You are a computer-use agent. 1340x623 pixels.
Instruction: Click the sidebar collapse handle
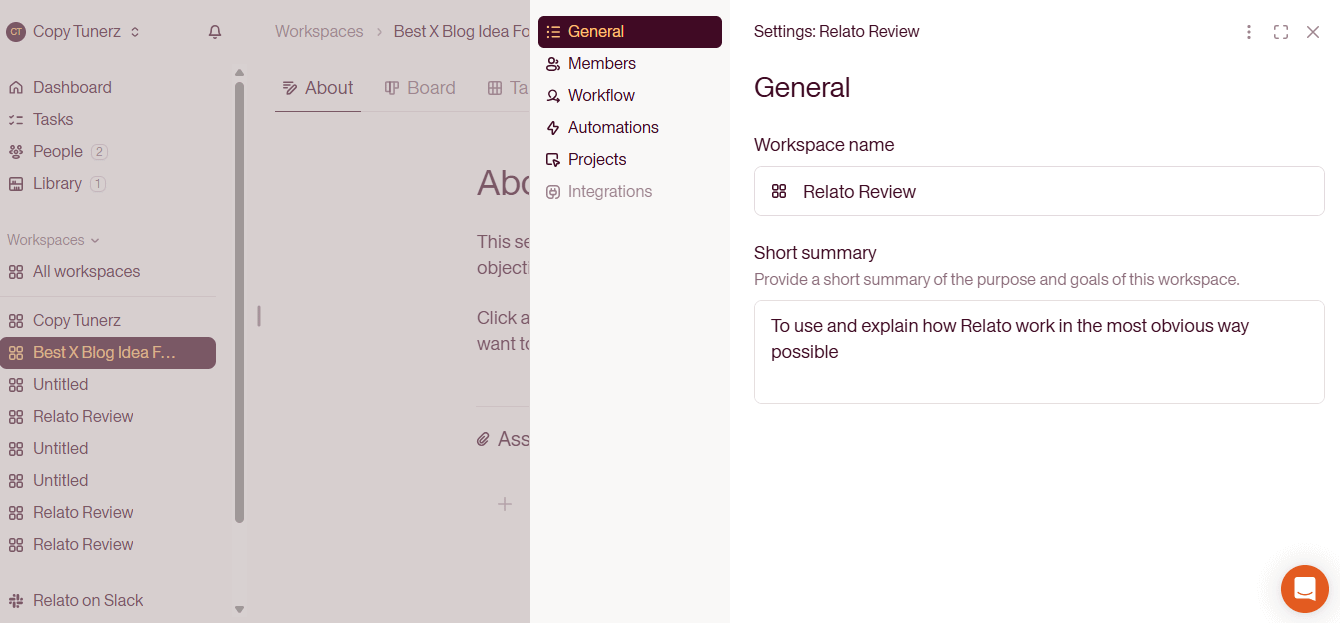(259, 316)
